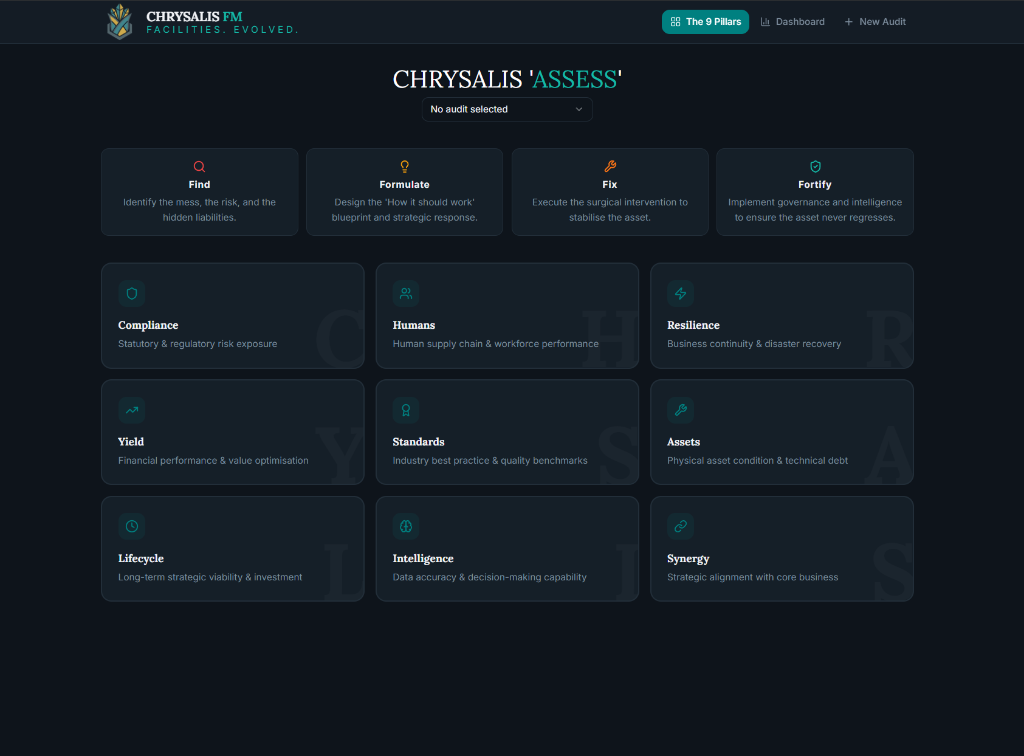Open the Intelligence pillar heading
The width and height of the screenshot is (1024, 756).
[423, 558]
